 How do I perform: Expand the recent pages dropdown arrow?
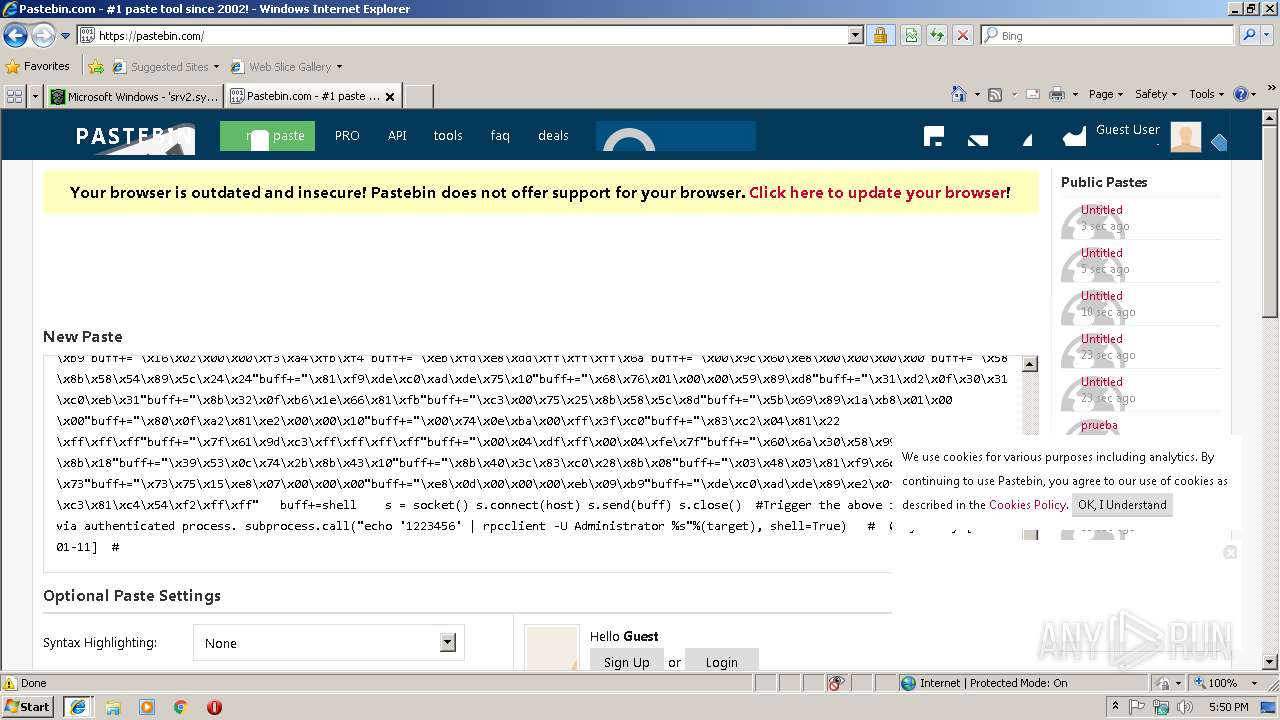(65, 36)
